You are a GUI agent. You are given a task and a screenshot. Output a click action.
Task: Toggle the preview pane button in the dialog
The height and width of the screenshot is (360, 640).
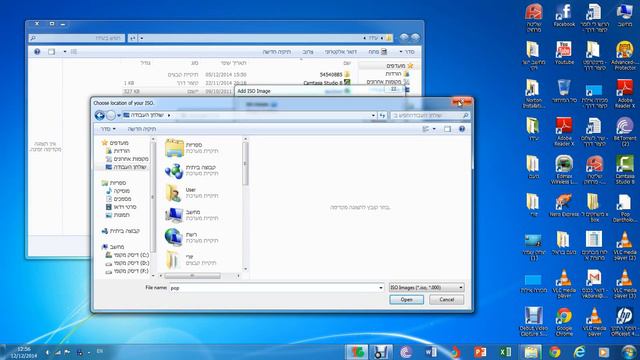(448, 129)
